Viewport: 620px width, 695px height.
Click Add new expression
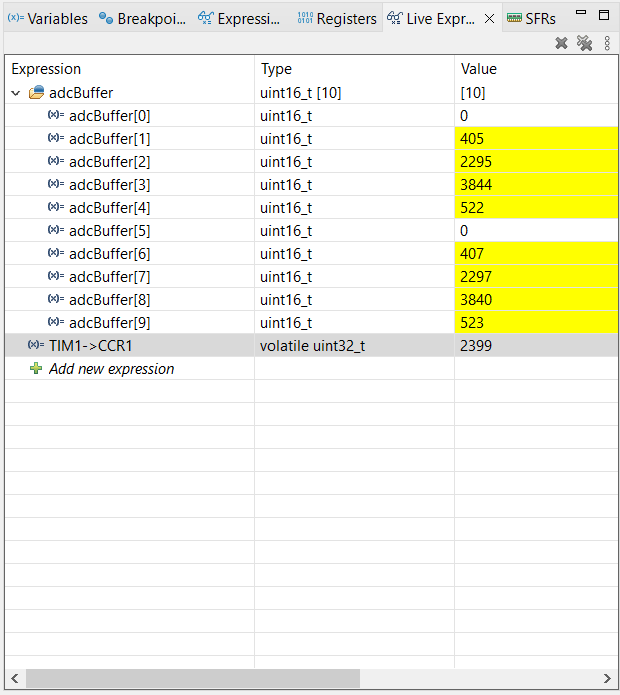coord(111,369)
